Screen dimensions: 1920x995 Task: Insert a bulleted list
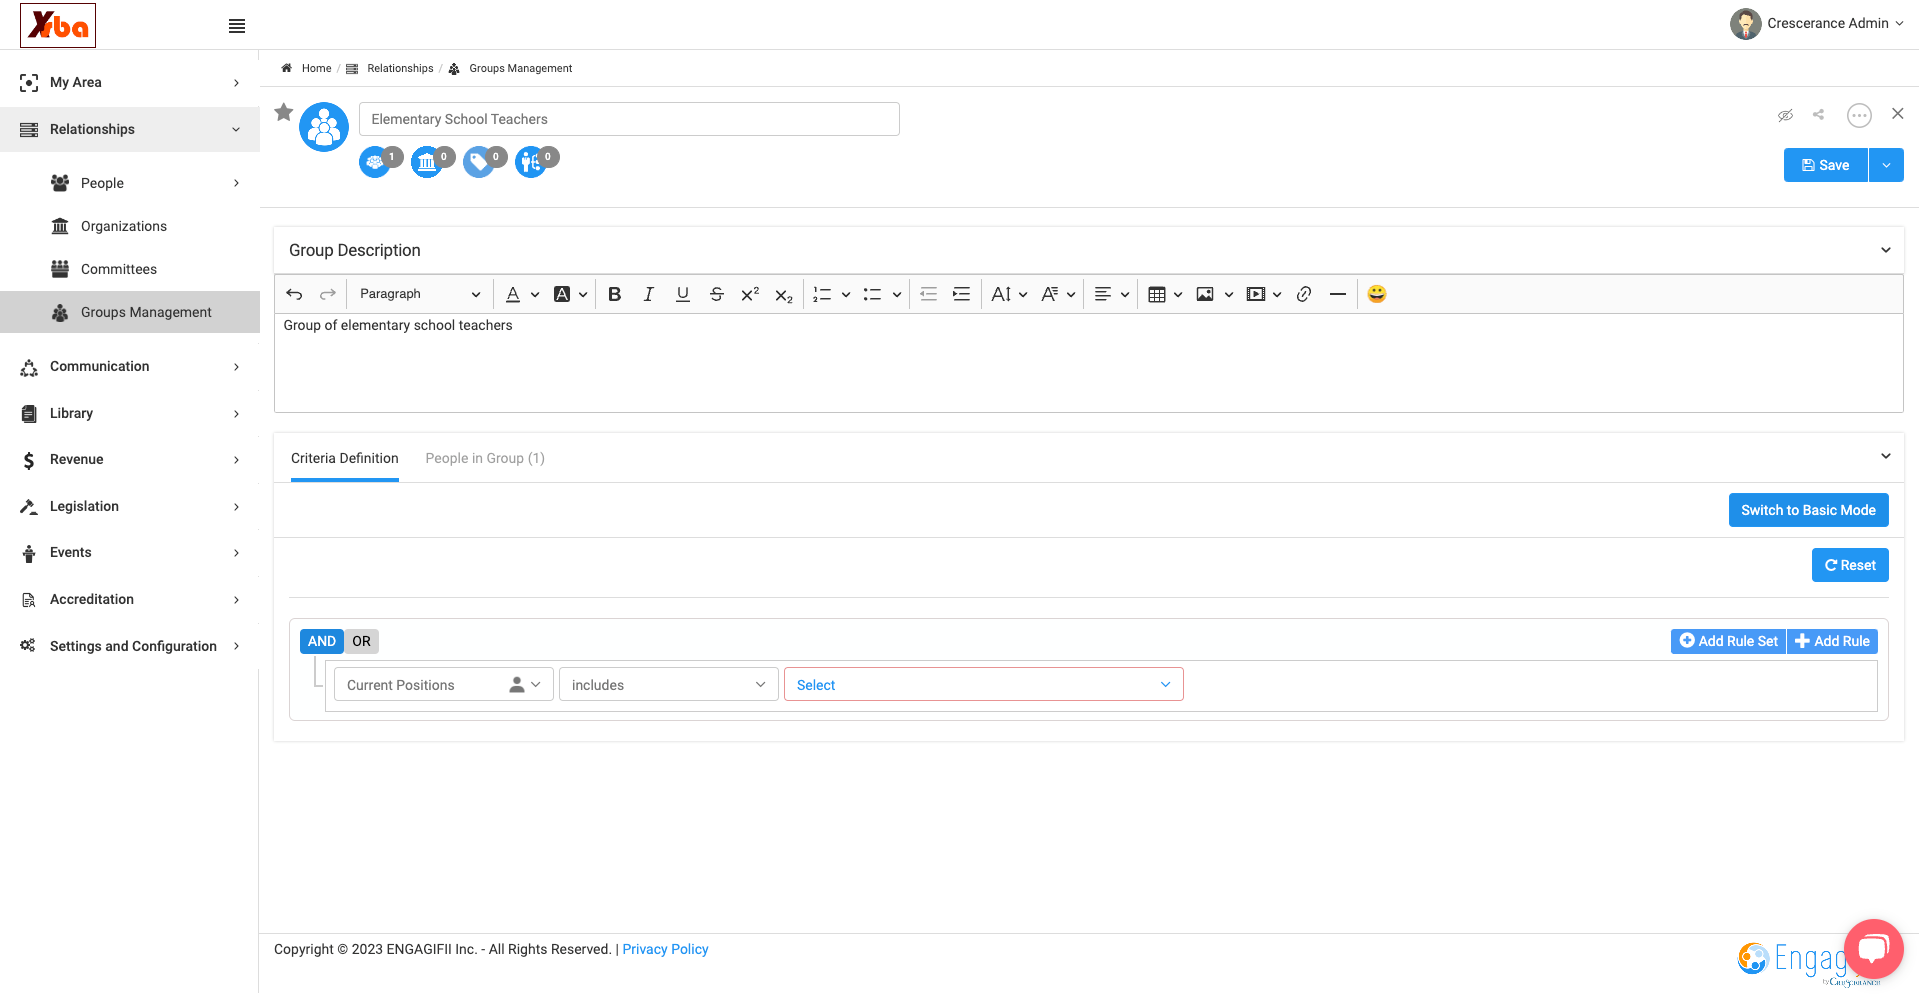click(873, 294)
